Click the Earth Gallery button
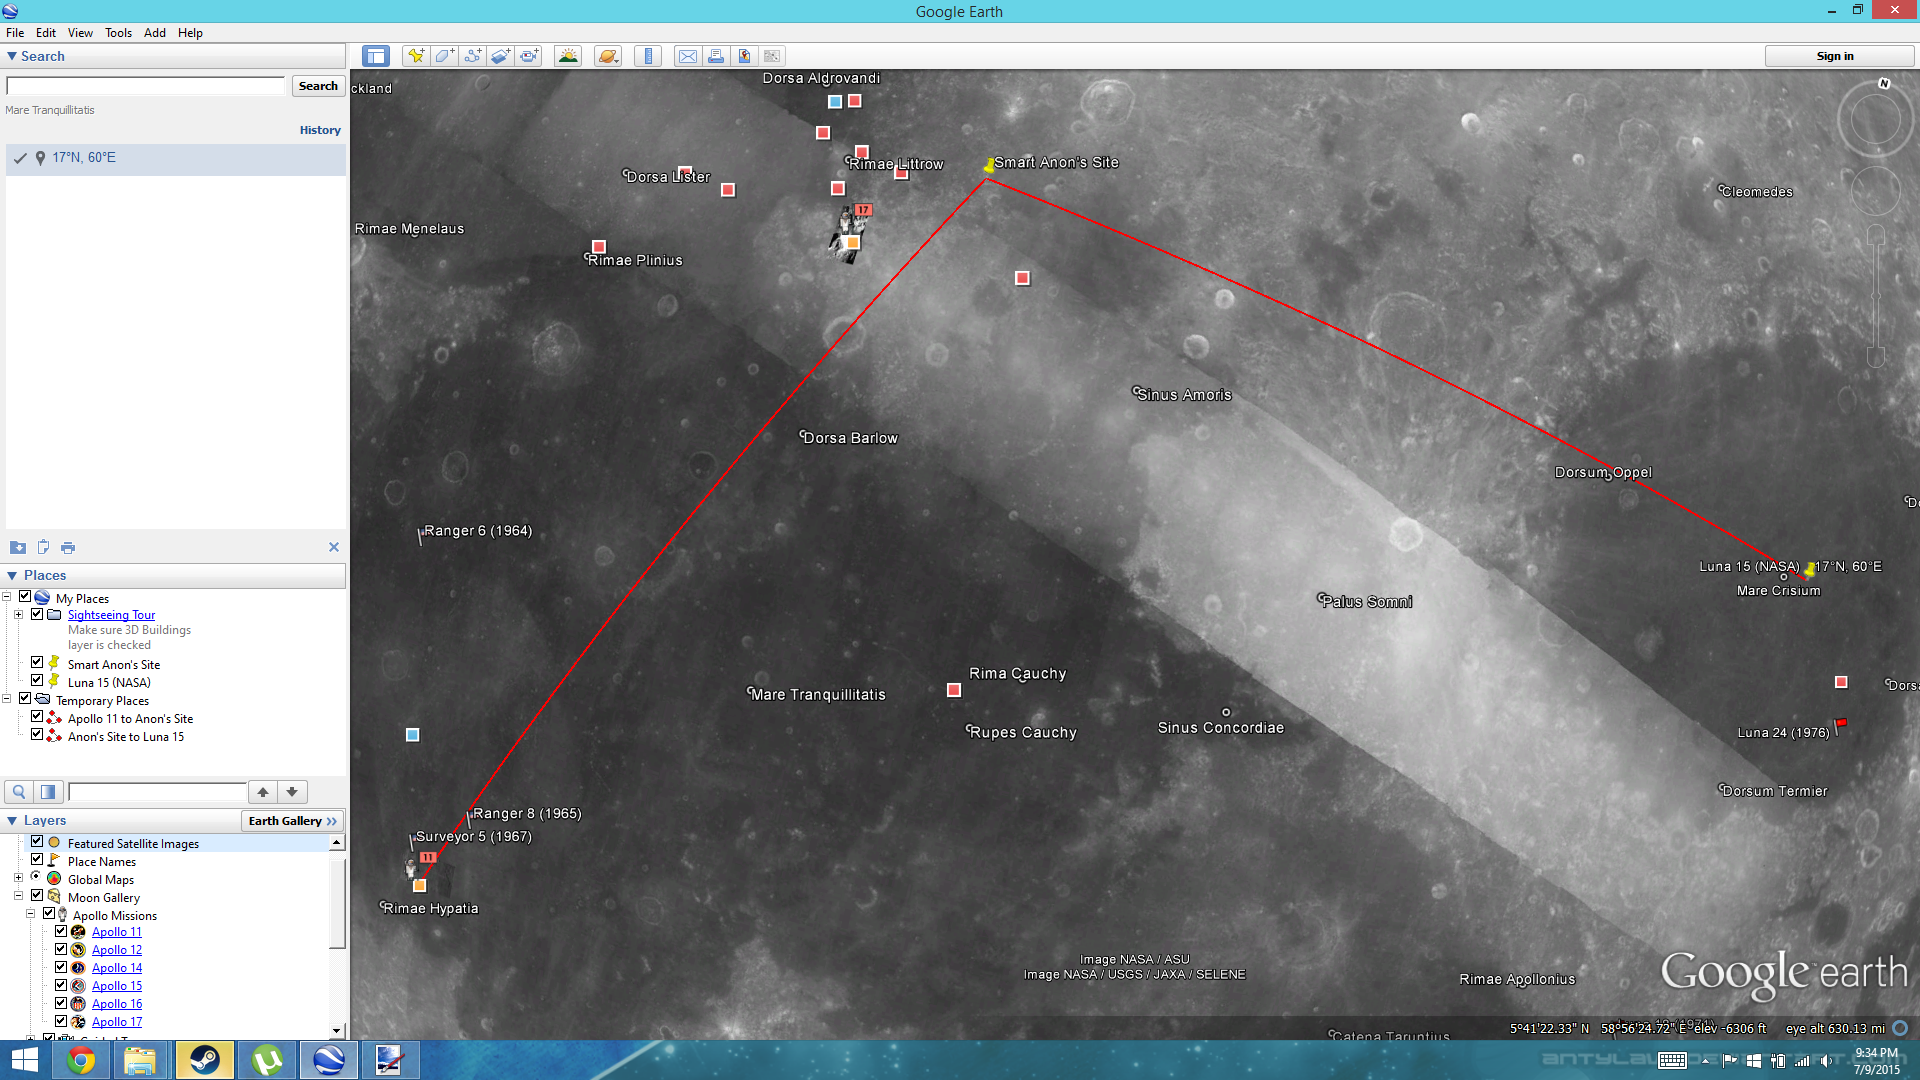1920x1080 pixels. pos(292,821)
